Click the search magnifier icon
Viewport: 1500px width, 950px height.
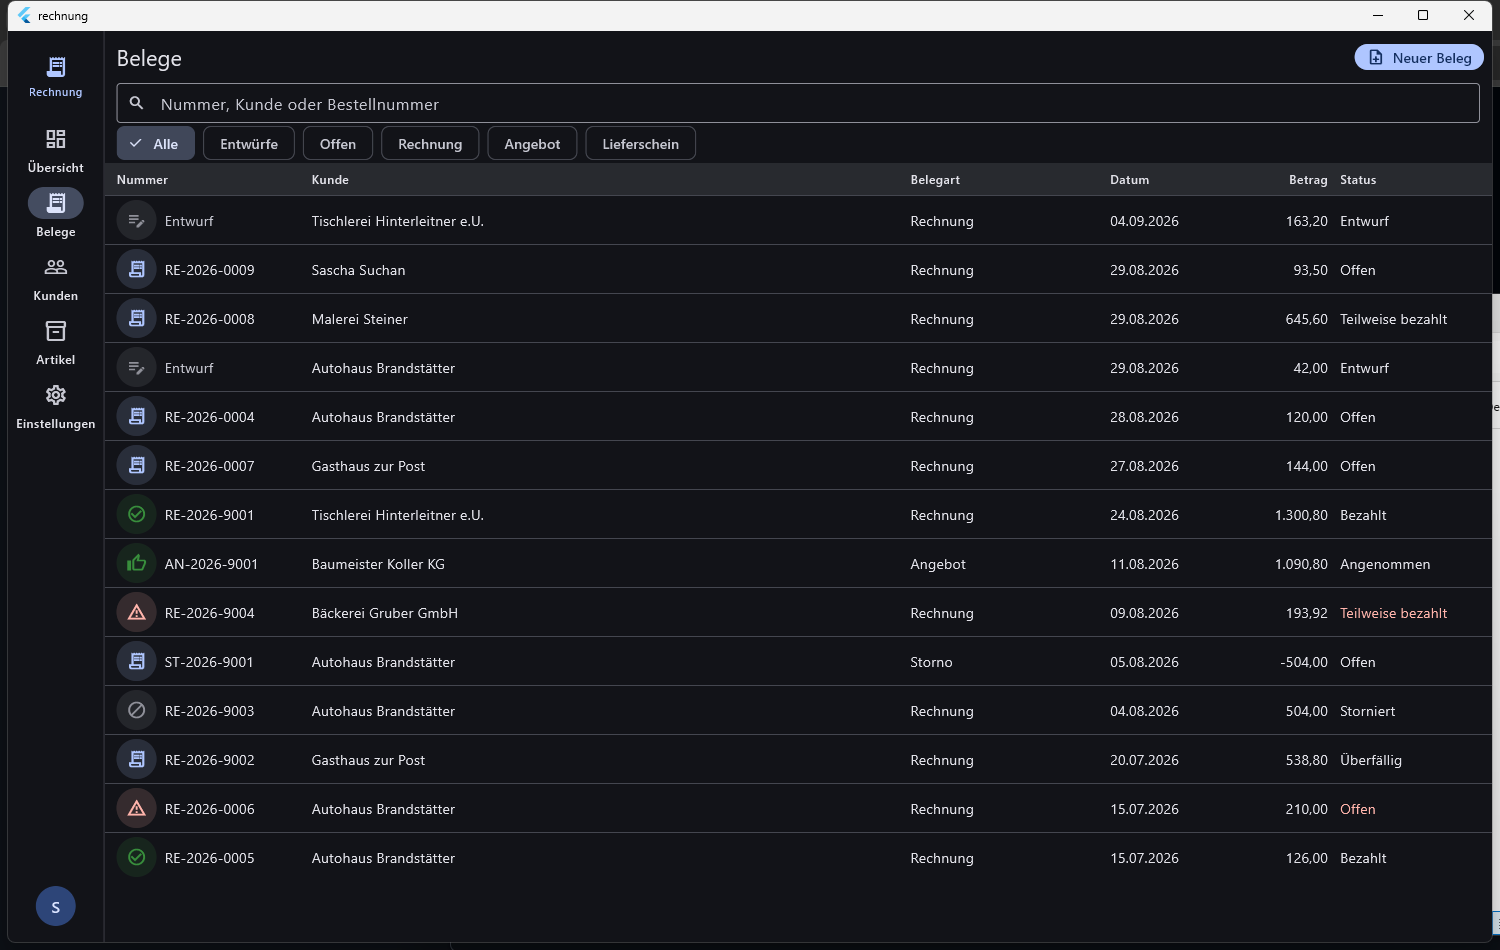pyautogui.click(x=137, y=103)
